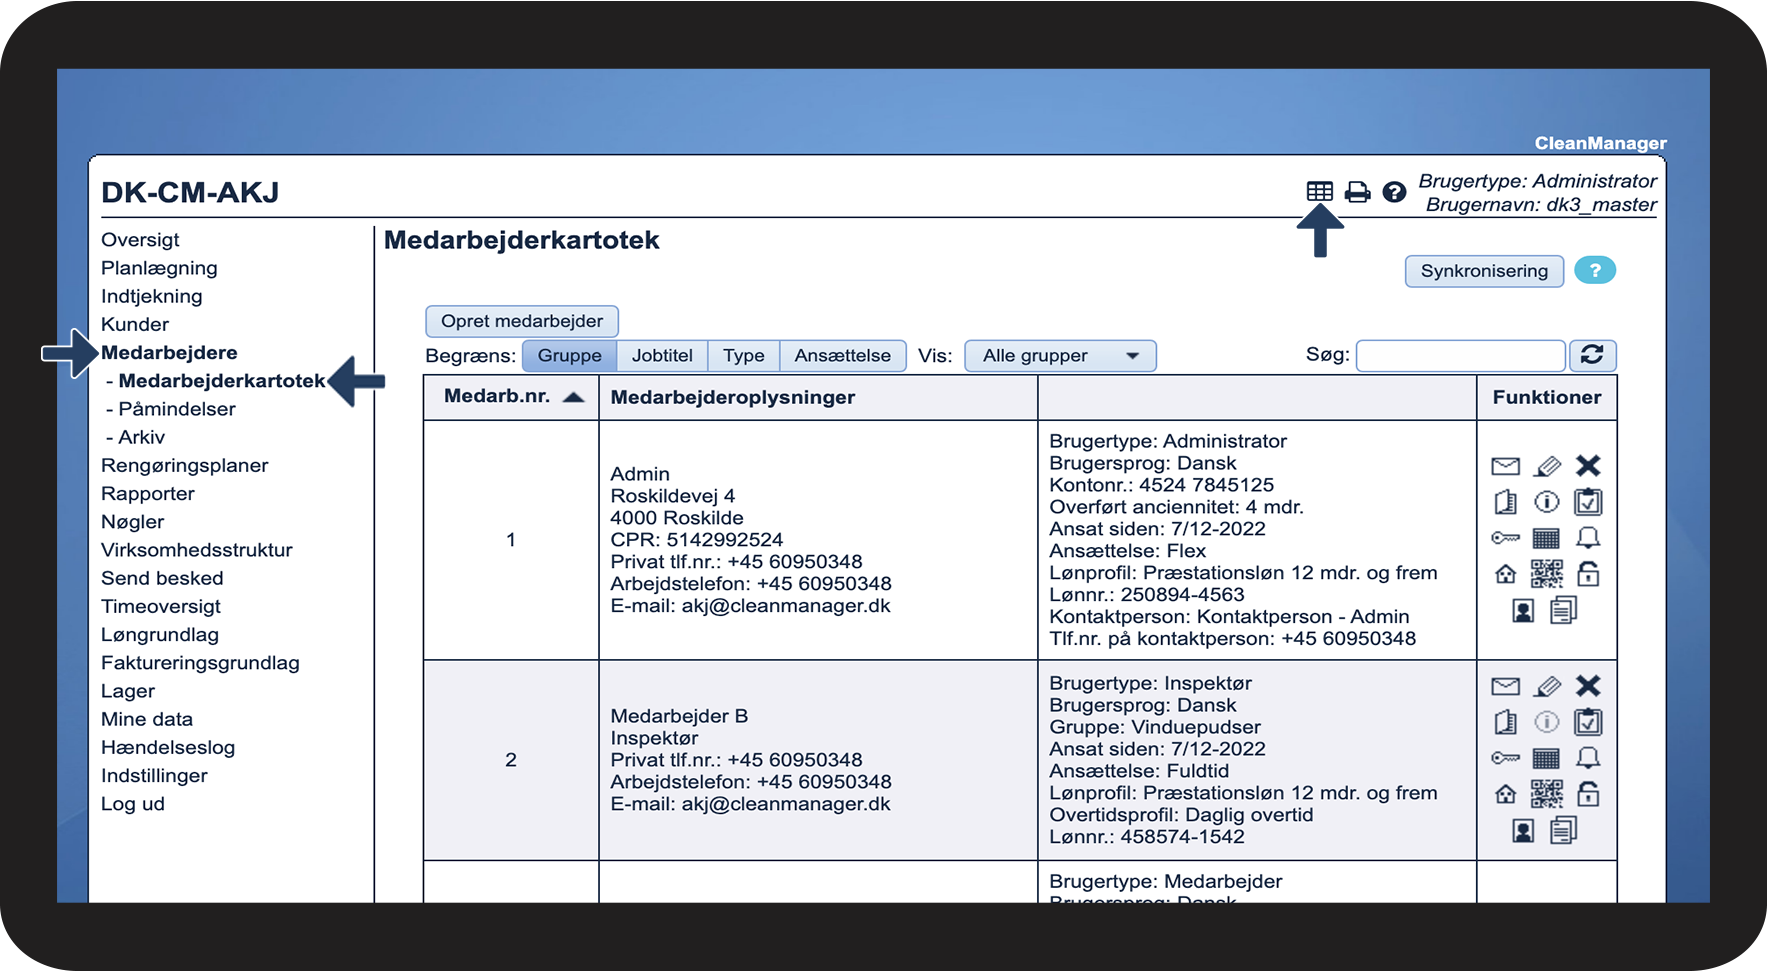Filter by Type tab
This screenshot has height=971, width=1767.
tap(744, 355)
